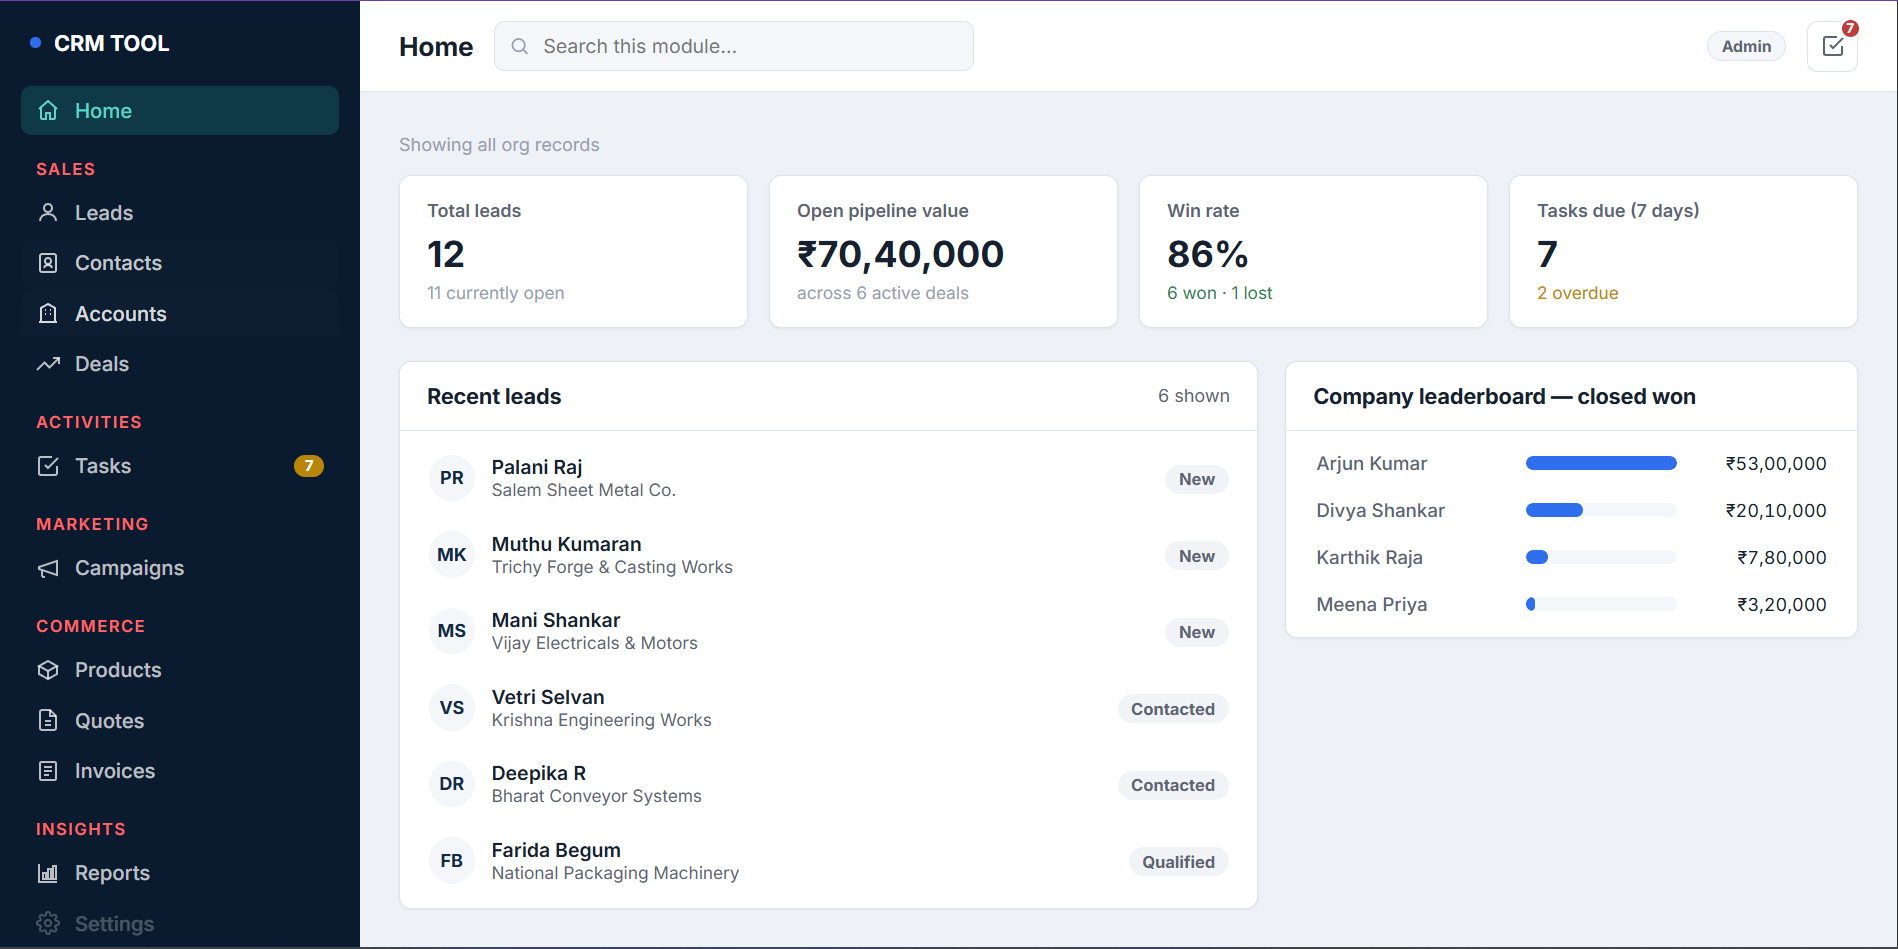Viewport: 1898px width, 949px height.
Task: Click the Admin user button
Action: [x=1746, y=46]
